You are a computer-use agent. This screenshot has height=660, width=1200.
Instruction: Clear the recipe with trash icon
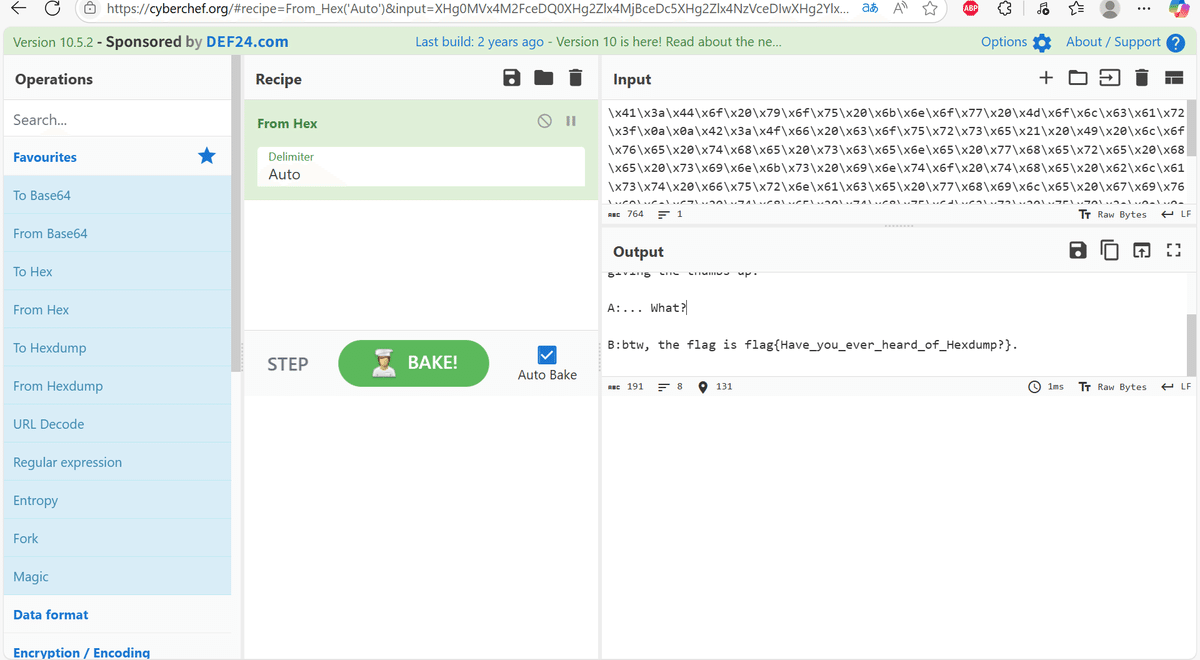point(575,77)
